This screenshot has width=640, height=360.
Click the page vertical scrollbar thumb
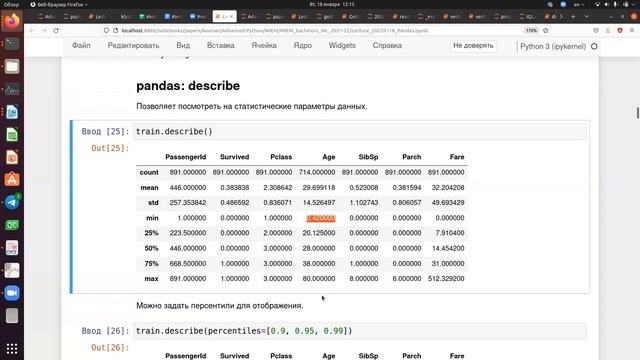[x=638, y=113]
